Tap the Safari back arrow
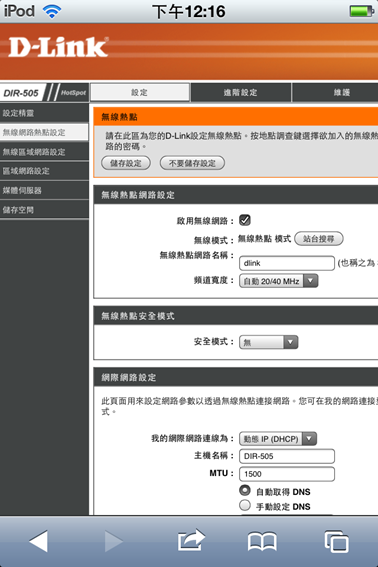This screenshot has height=567, width=378. 38,541
